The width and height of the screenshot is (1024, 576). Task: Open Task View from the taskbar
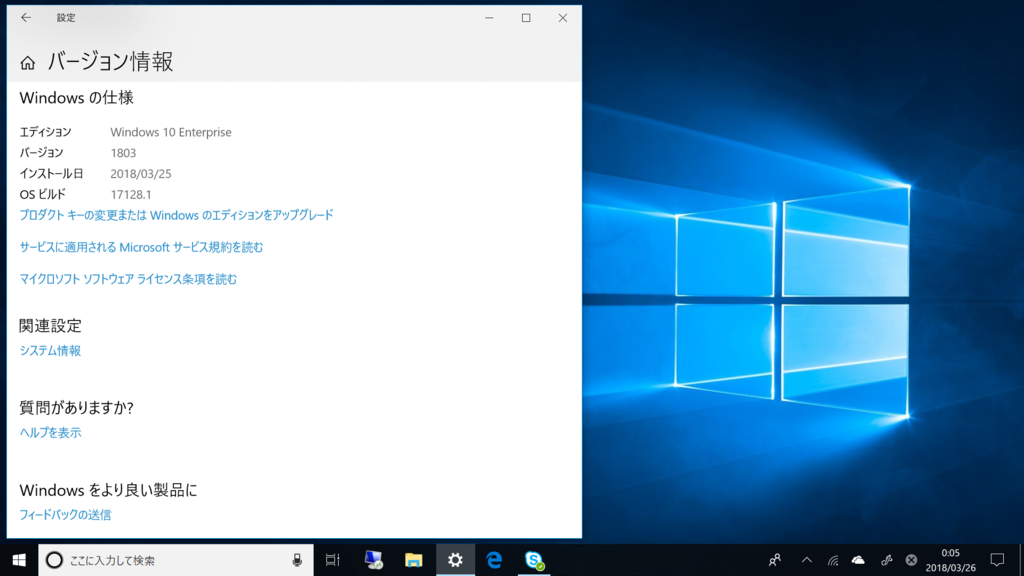[332, 560]
